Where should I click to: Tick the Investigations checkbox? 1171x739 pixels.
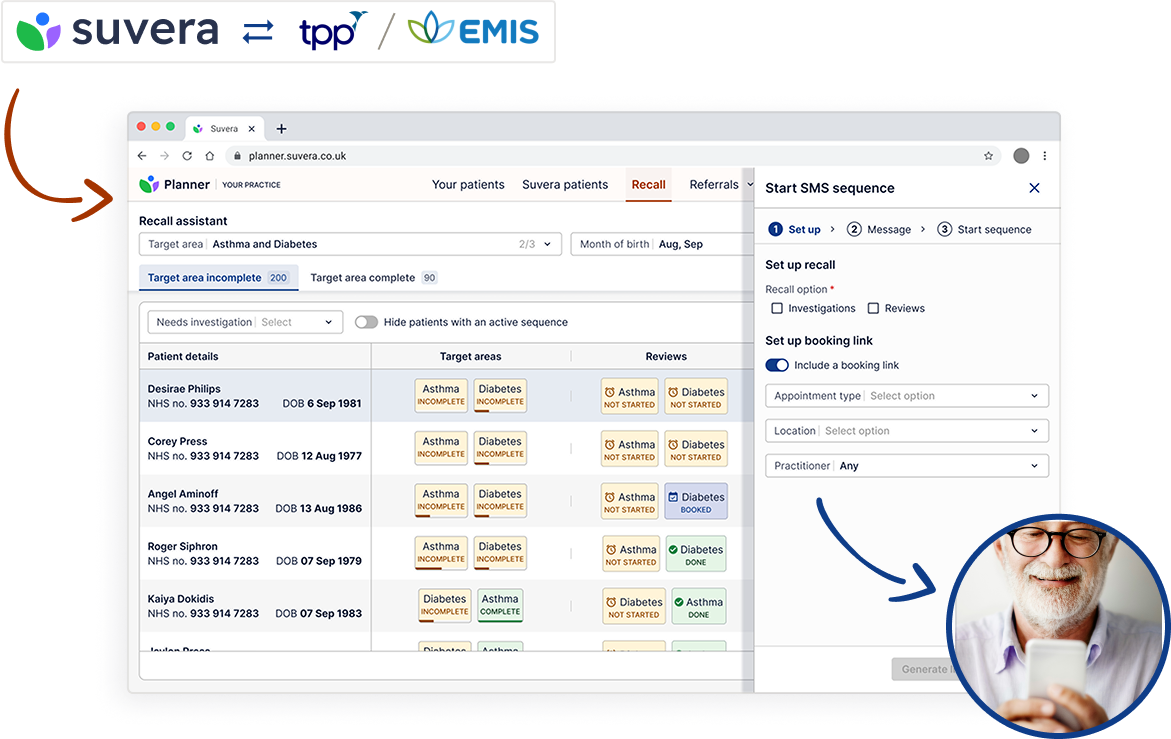[777, 308]
